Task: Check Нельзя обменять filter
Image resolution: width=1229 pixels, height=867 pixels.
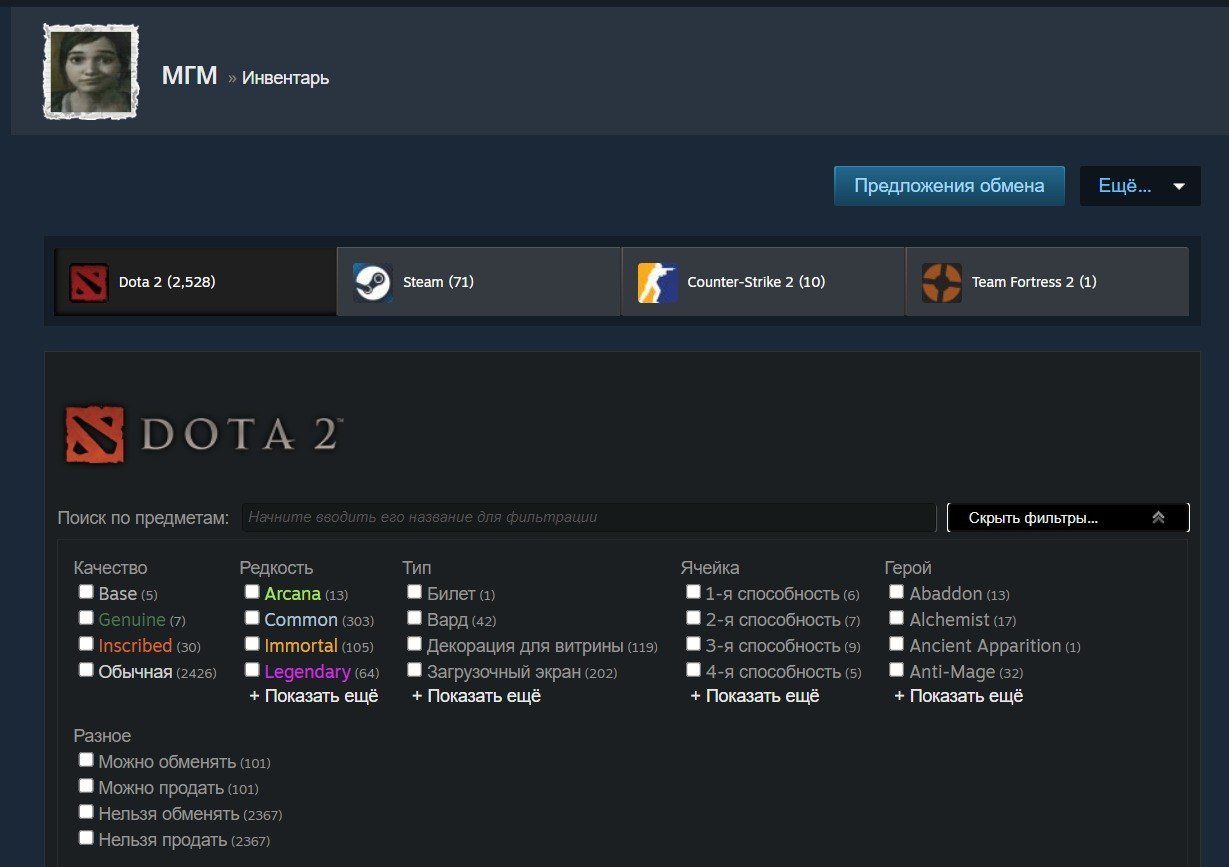Action: [87, 812]
